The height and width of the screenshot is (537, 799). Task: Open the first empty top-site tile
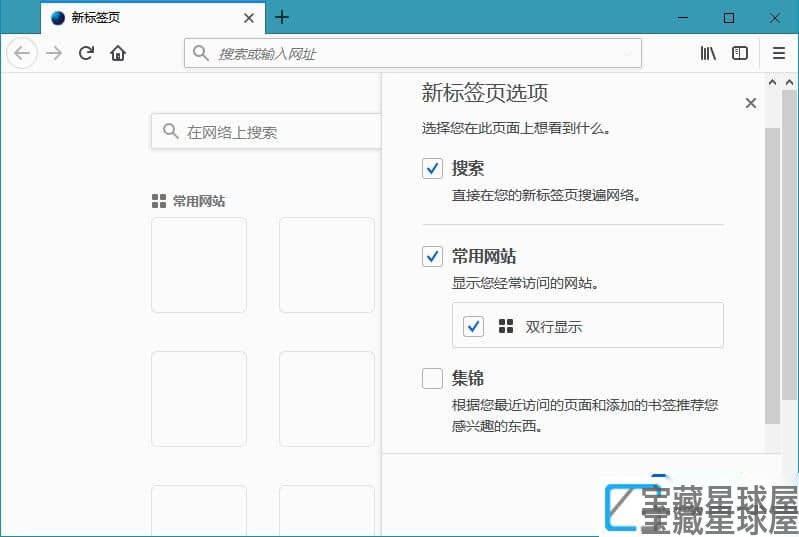[199, 265]
